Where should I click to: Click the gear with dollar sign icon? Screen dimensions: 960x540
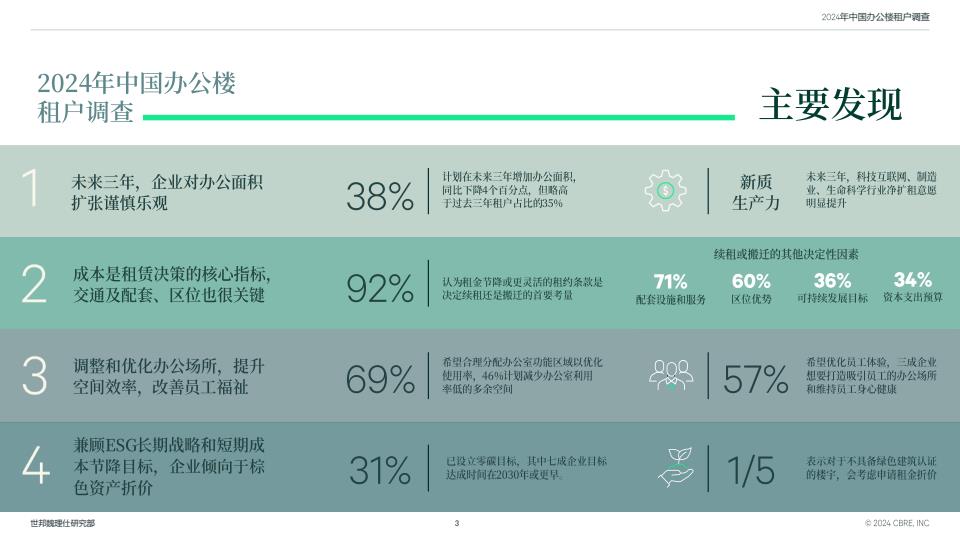tap(665, 191)
